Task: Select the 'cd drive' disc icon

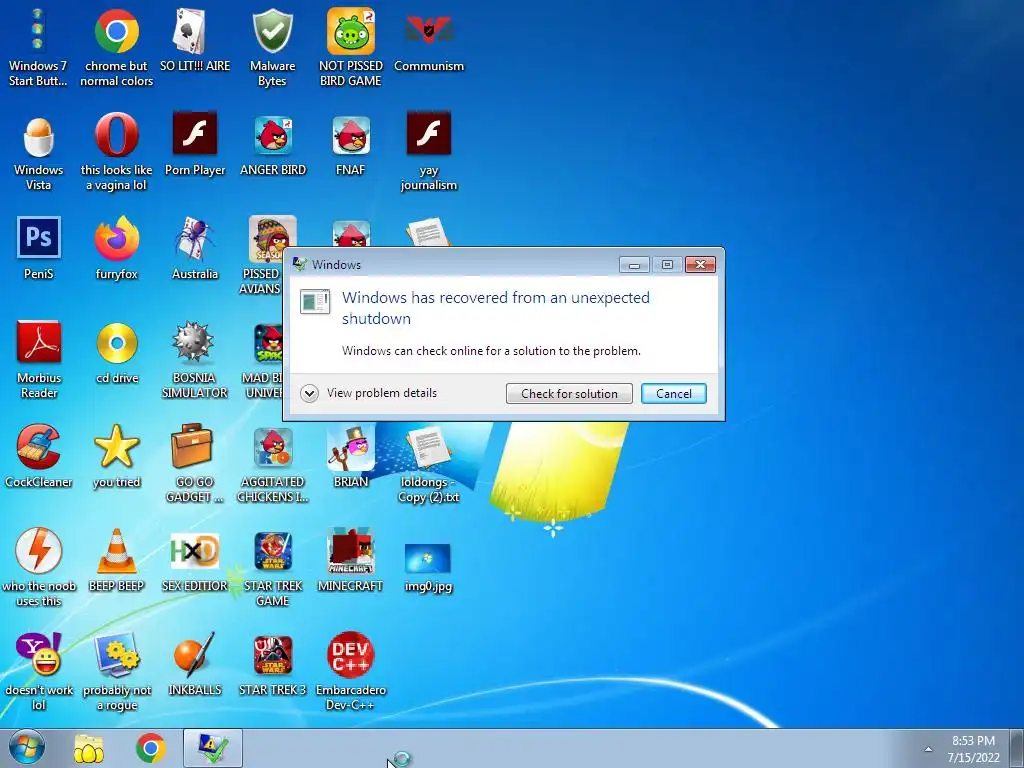Action: 116,353
